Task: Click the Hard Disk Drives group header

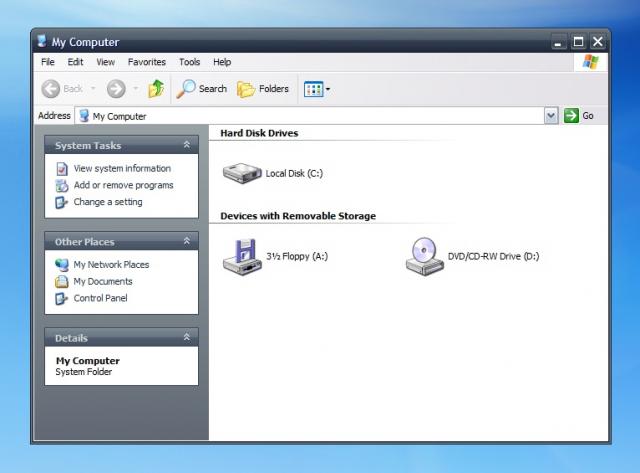Action: (x=259, y=133)
